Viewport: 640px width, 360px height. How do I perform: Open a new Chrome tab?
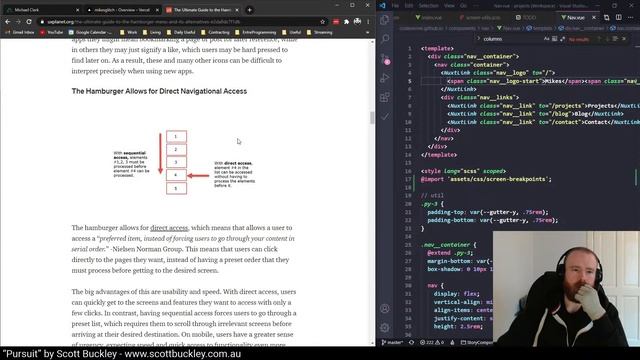(x=249, y=10)
